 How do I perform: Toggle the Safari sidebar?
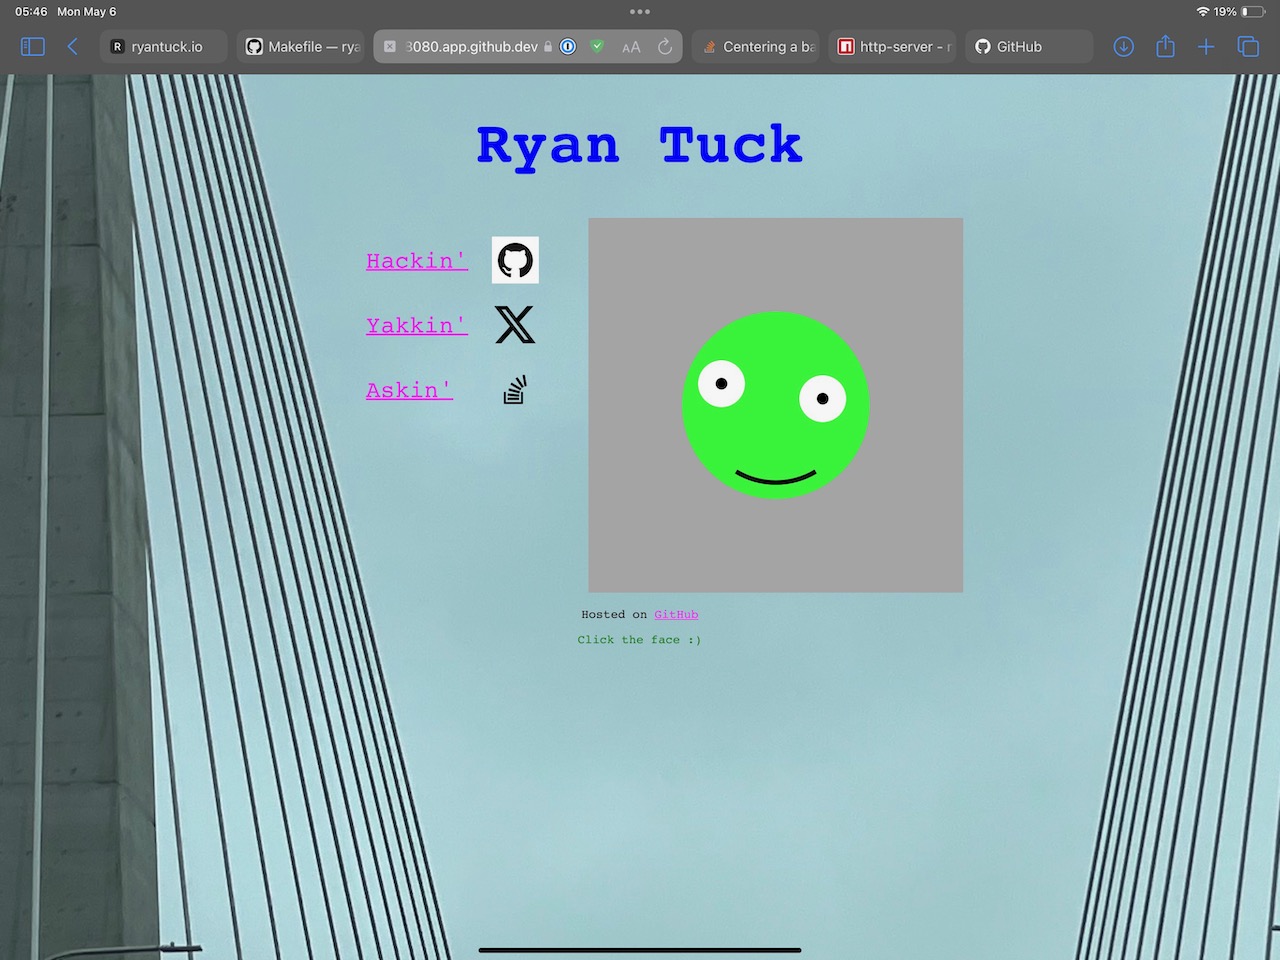coord(33,47)
